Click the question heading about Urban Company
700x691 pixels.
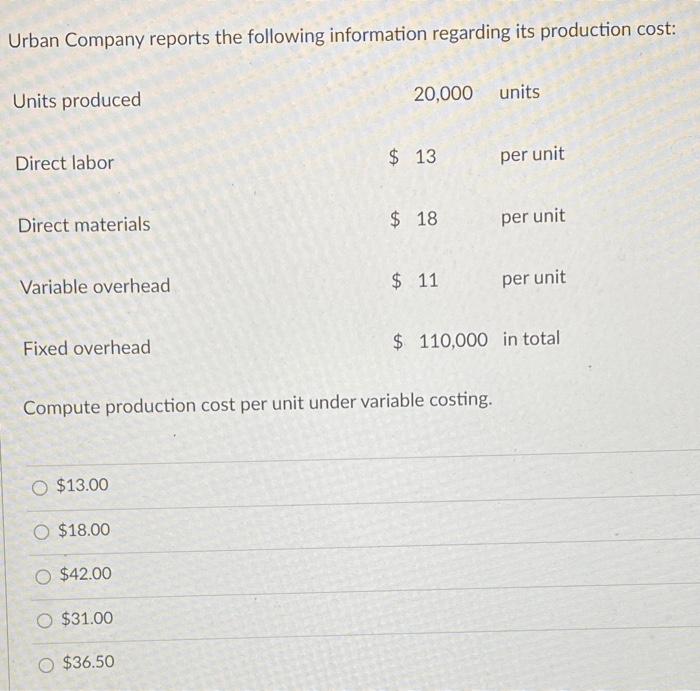(x=342, y=35)
